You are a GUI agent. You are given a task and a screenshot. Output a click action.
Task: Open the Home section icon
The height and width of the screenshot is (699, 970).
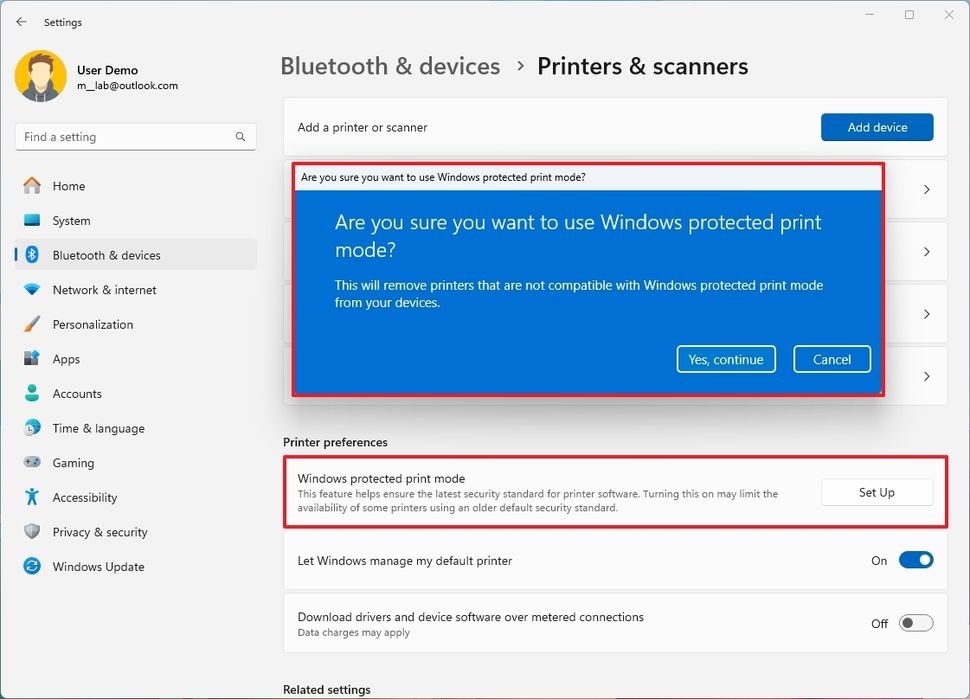tap(33, 186)
